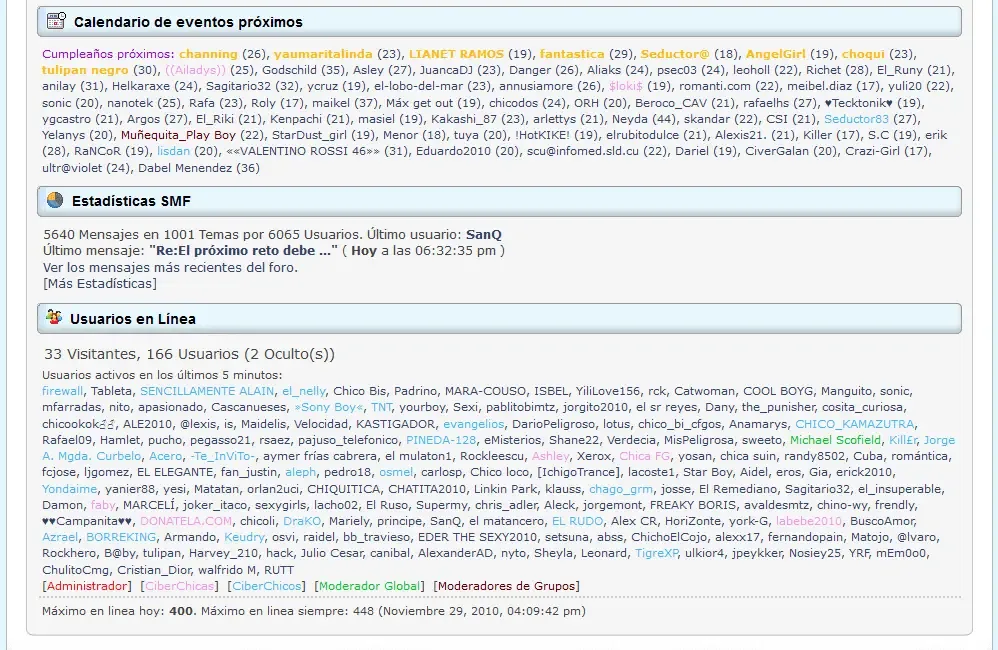Open Ashley's profile link
Viewport: 998px width, 650px height.
coord(551,456)
